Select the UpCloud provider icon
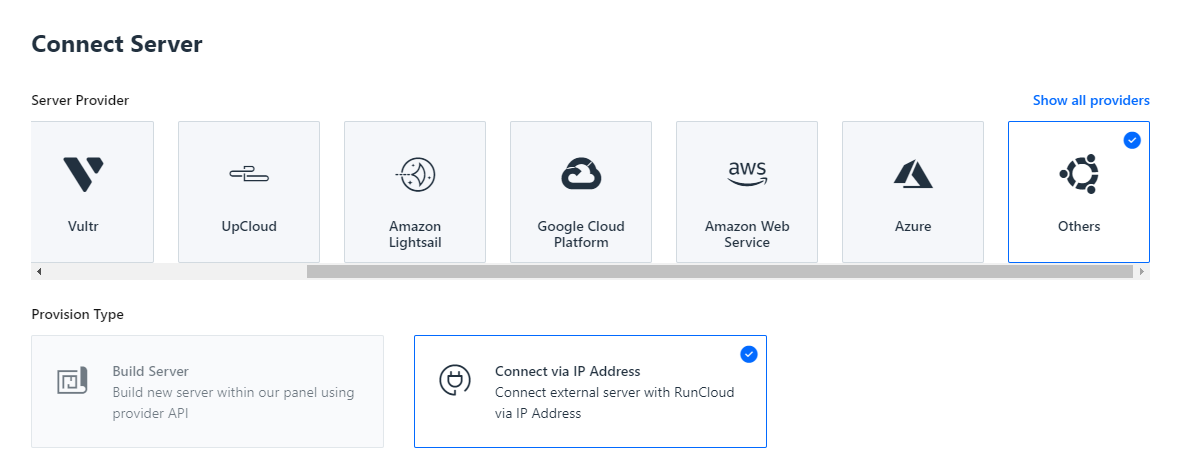Image resolution: width=1180 pixels, height=466 pixels. click(x=249, y=175)
